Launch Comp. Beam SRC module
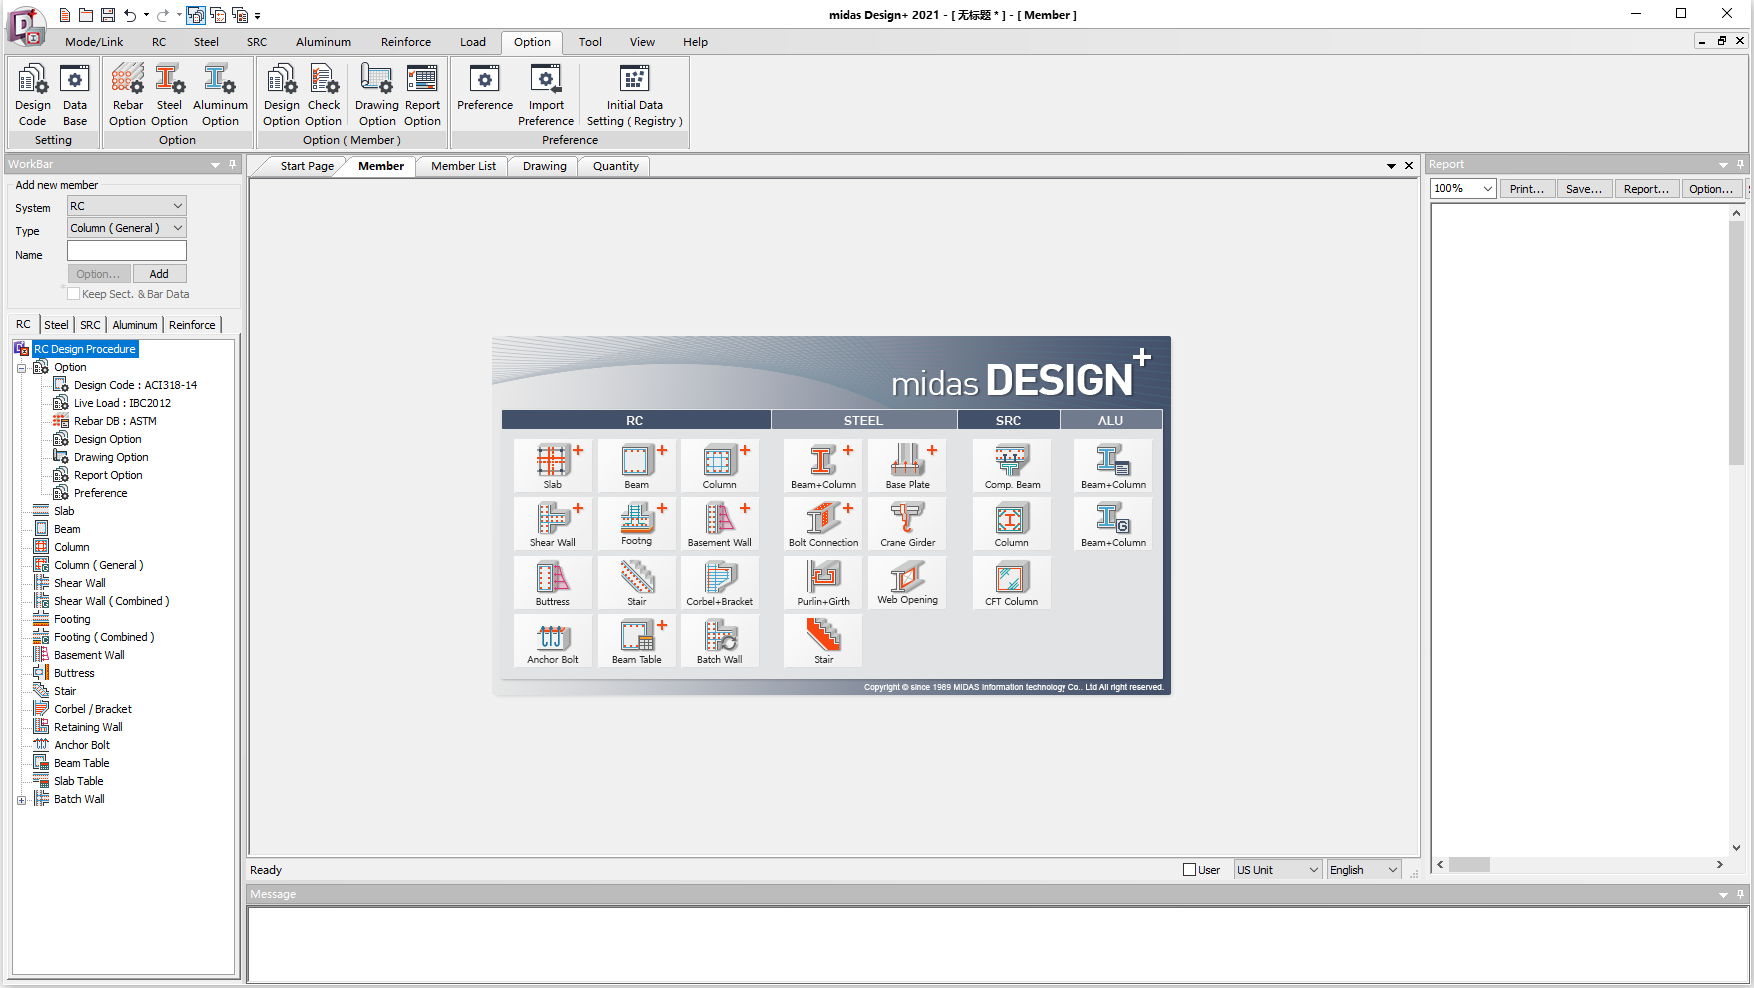The image size is (1754, 988). coord(1012,466)
